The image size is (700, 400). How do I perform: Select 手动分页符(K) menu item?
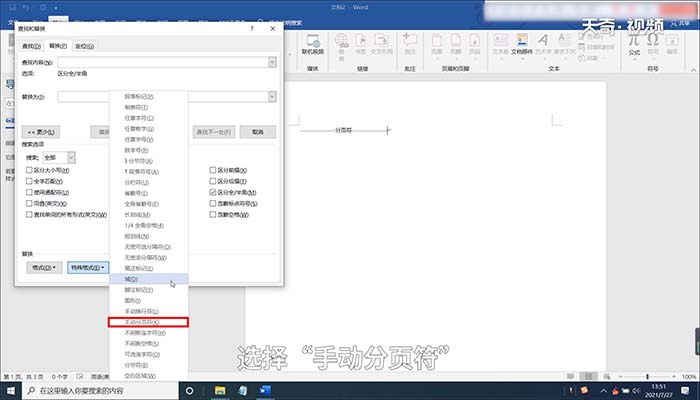(x=149, y=322)
